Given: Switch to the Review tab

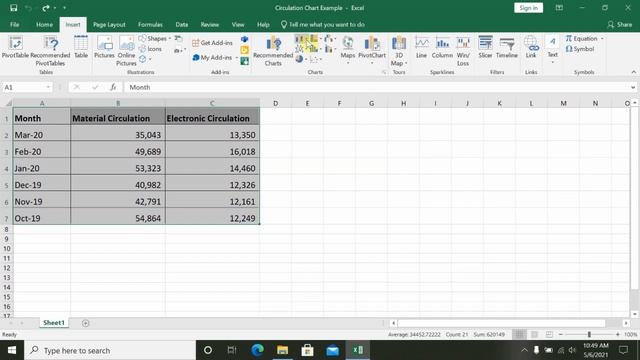Looking at the screenshot, I should point(209,24).
